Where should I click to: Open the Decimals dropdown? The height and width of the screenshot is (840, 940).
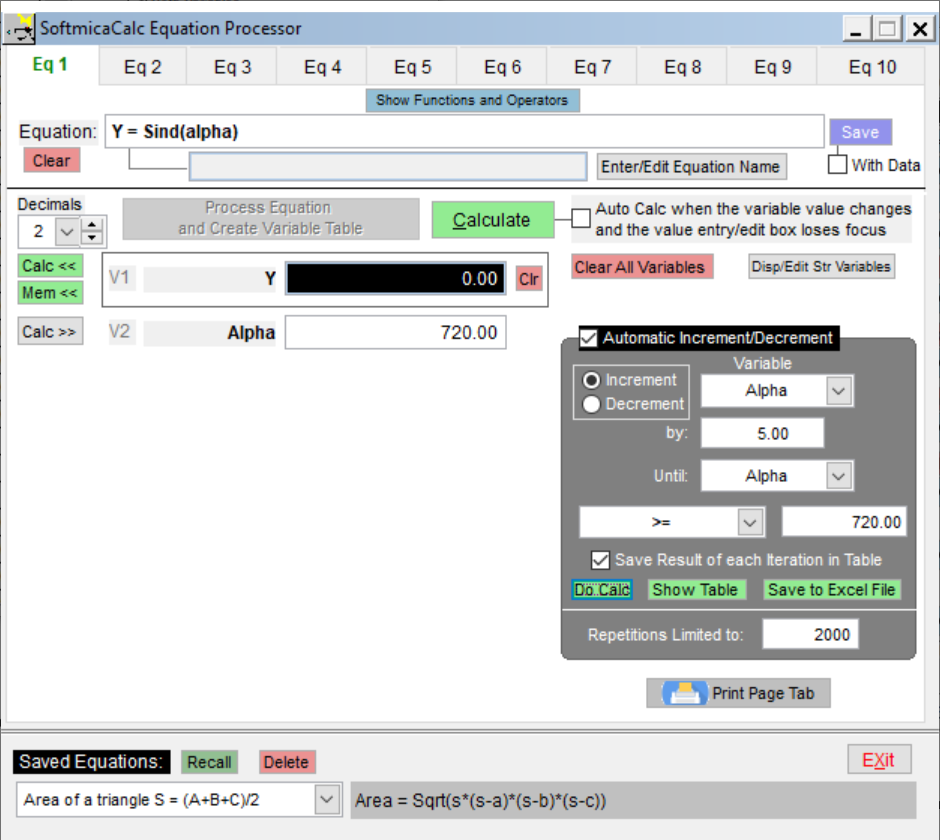pos(67,232)
